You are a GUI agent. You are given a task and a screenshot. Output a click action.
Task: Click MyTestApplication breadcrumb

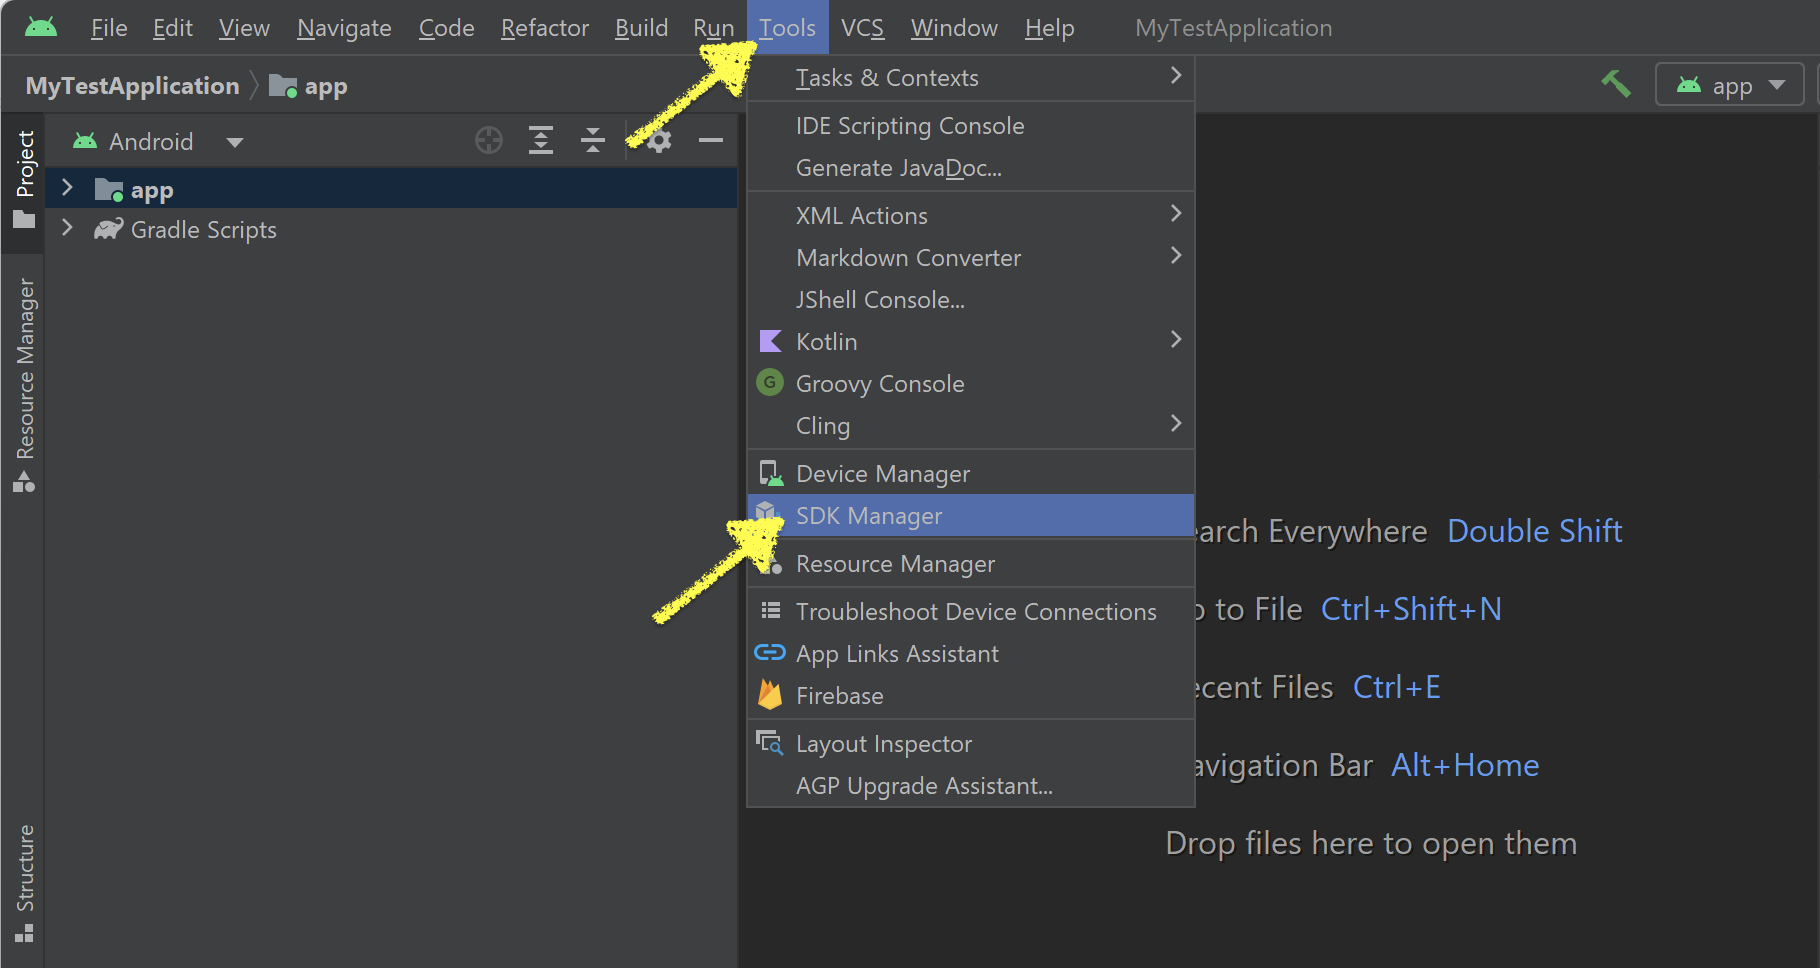(132, 86)
